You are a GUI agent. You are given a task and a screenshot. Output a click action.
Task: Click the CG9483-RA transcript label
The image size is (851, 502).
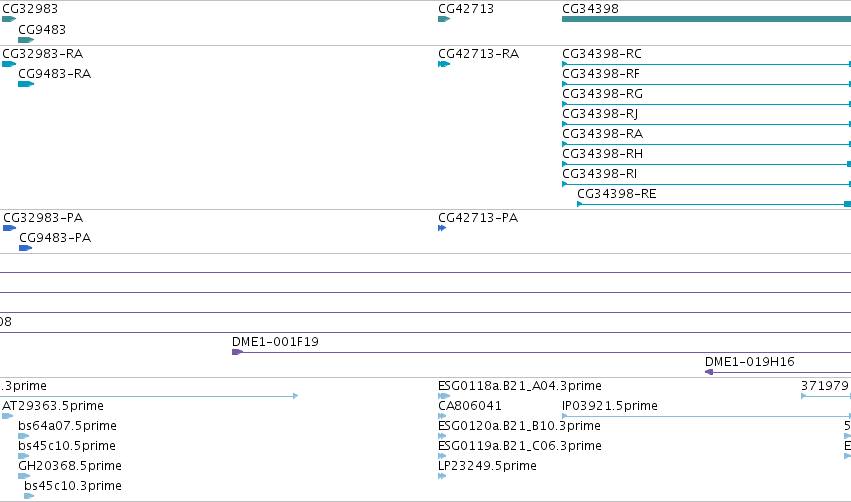pyautogui.click(x=54, y=74)
